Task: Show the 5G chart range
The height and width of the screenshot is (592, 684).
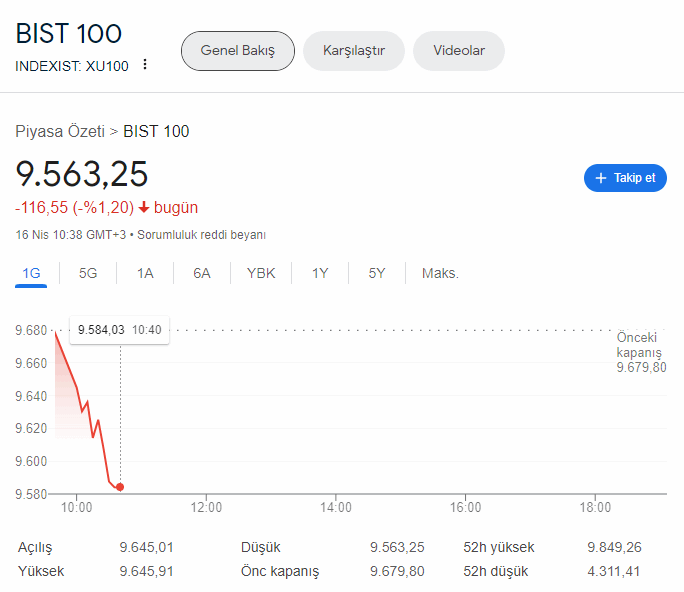Action: 88,273
